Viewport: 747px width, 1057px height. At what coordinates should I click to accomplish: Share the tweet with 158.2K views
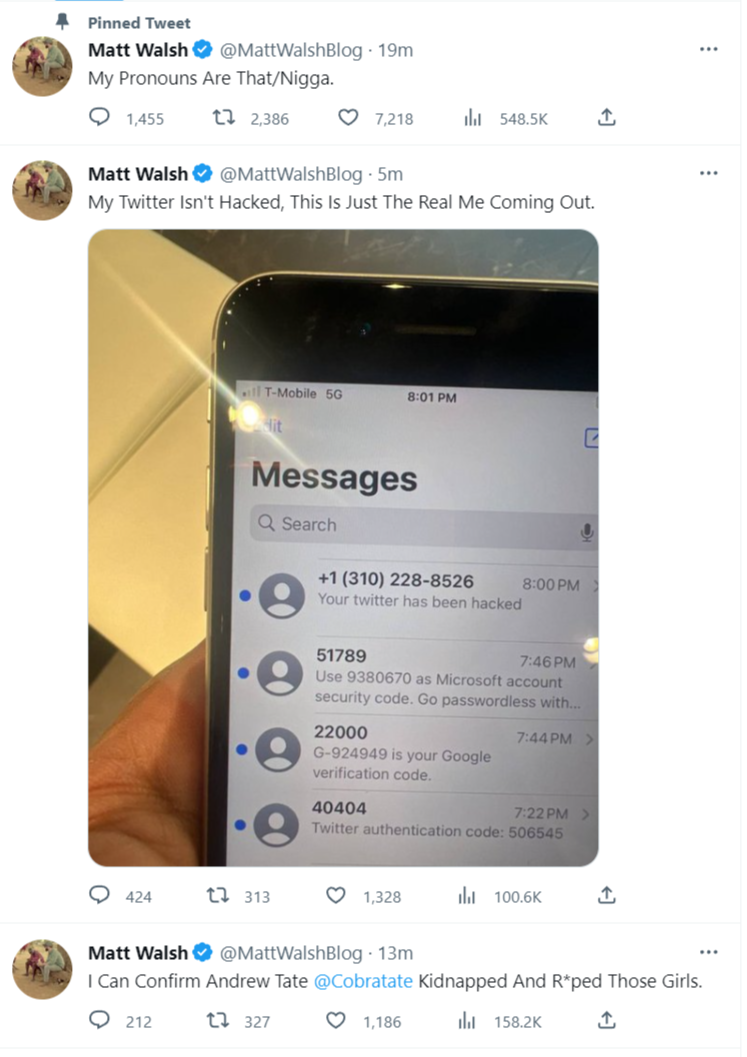click(x=607, y=1020)
